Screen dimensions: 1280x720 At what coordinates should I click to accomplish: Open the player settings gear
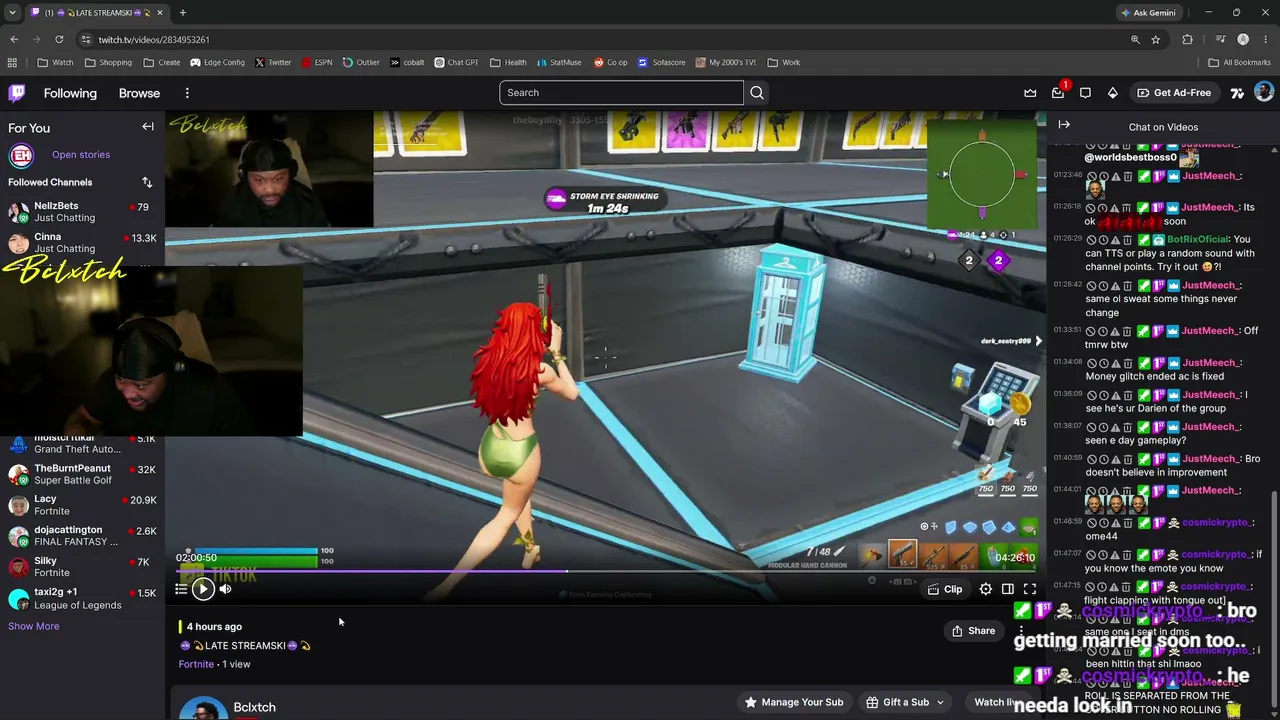pos(986,589)
